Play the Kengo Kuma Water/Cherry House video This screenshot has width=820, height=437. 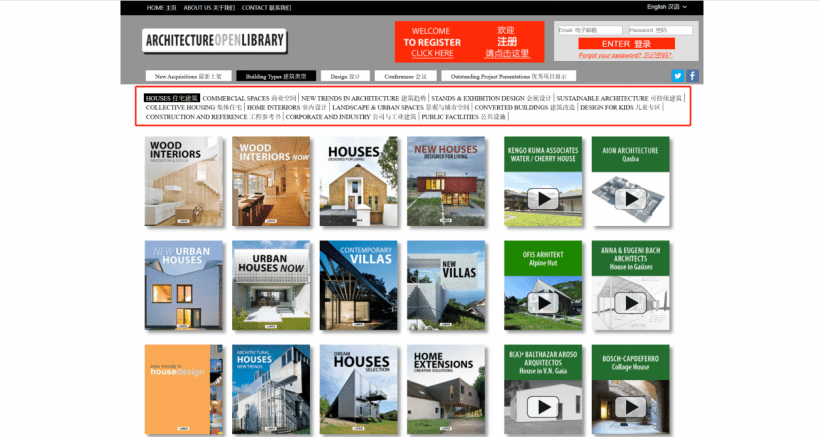543,199
